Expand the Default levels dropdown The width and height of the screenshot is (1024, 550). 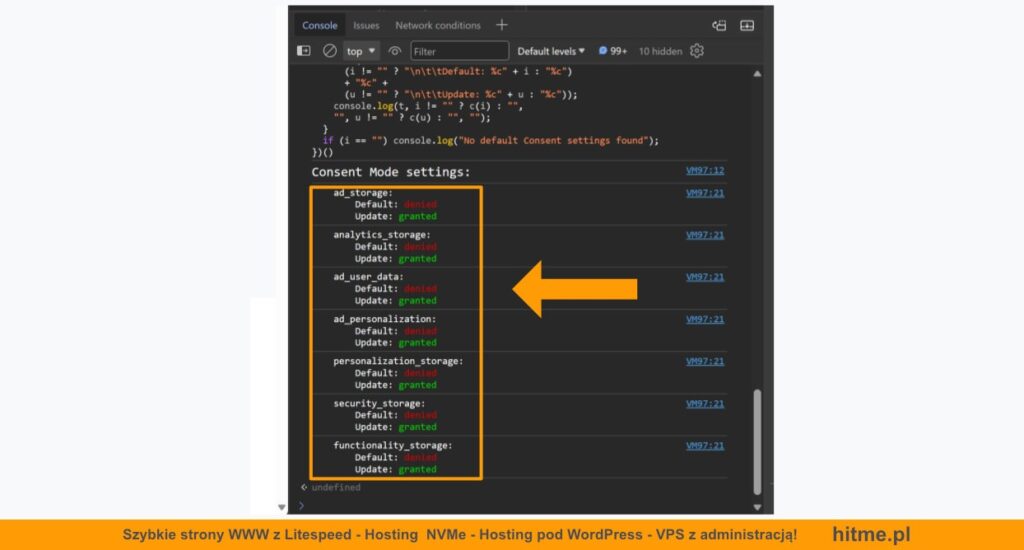coord(551,51)
